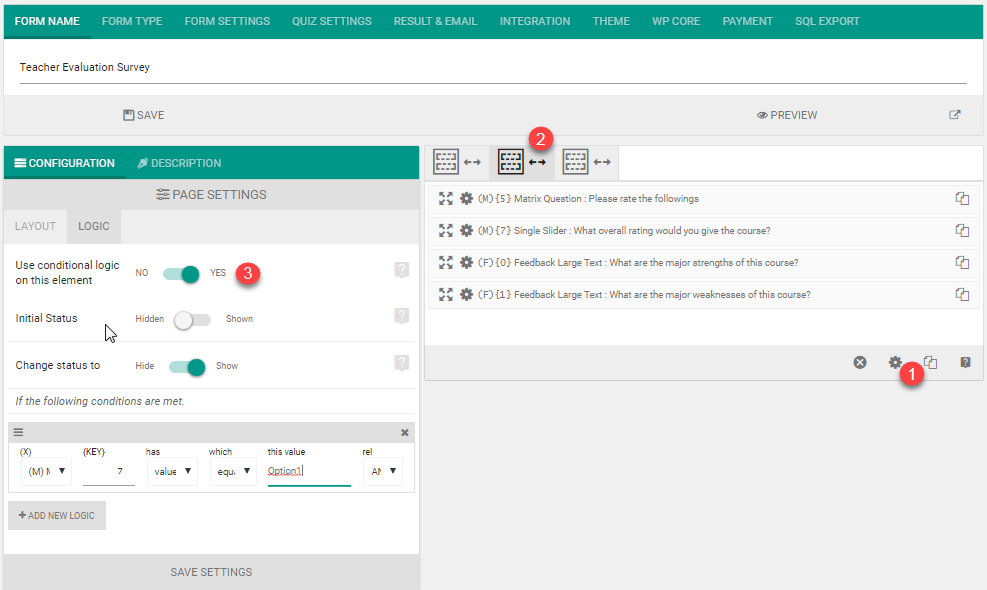The image size is (987, 590).
Task: Open the (X) element type dropdown
Action: click(46, 471)
